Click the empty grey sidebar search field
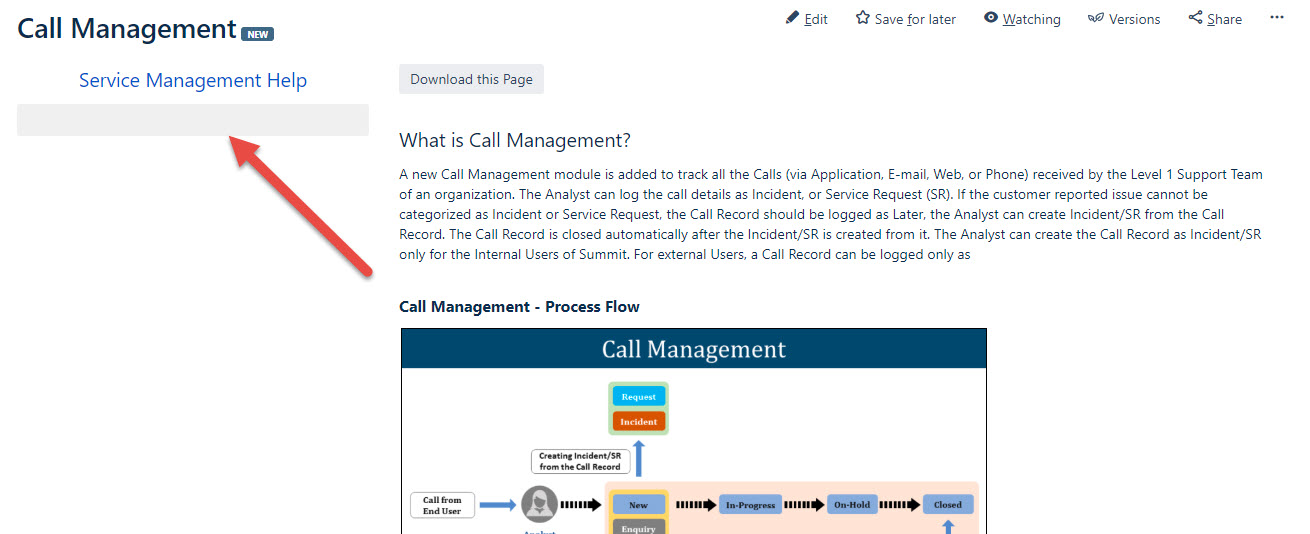The width and height of the screenshot is (1310, 534). click(x=193, y=120)
